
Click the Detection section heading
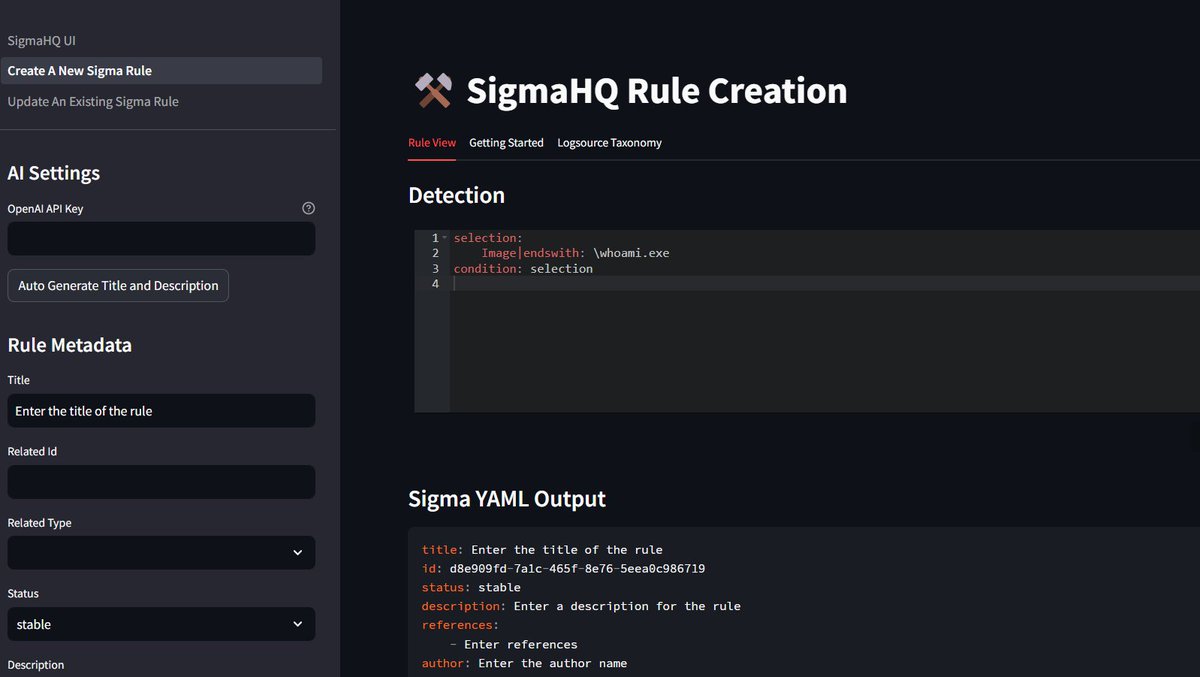click(x=457, y=195)
